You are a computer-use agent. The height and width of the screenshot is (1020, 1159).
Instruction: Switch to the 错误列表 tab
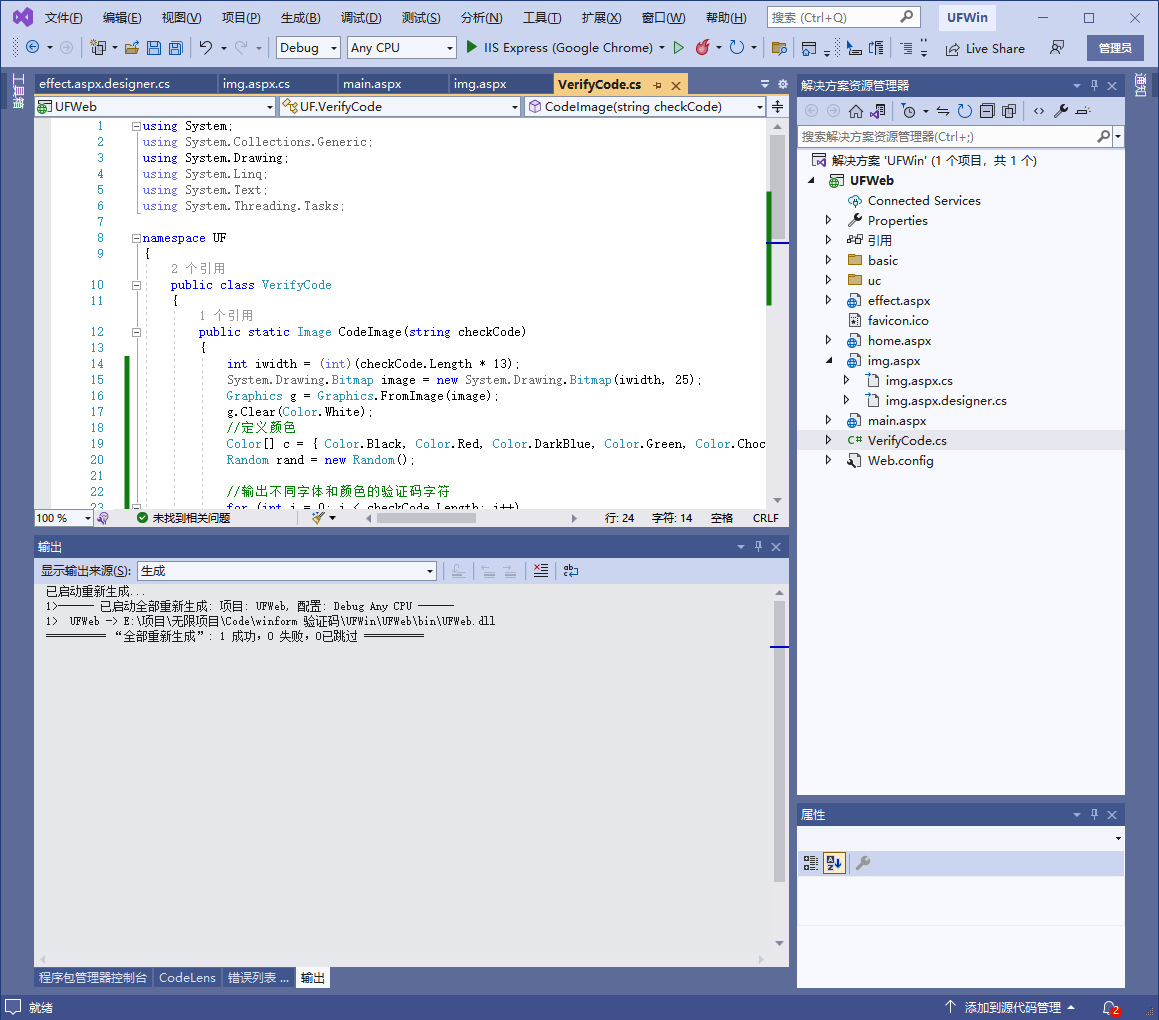258,977
